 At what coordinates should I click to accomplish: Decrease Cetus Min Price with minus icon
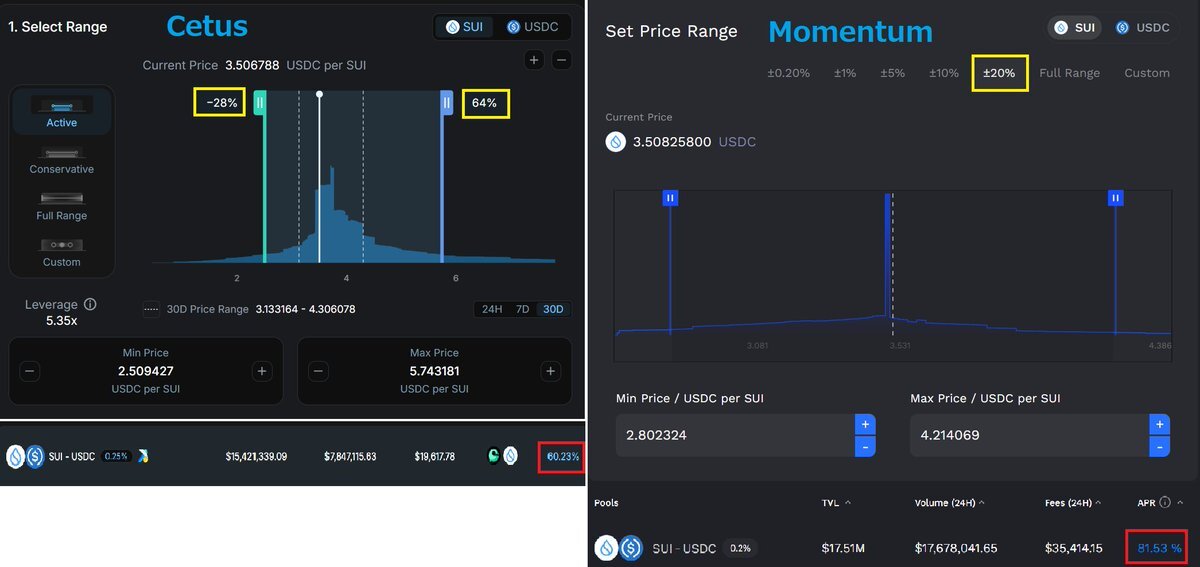click(30, 371)
